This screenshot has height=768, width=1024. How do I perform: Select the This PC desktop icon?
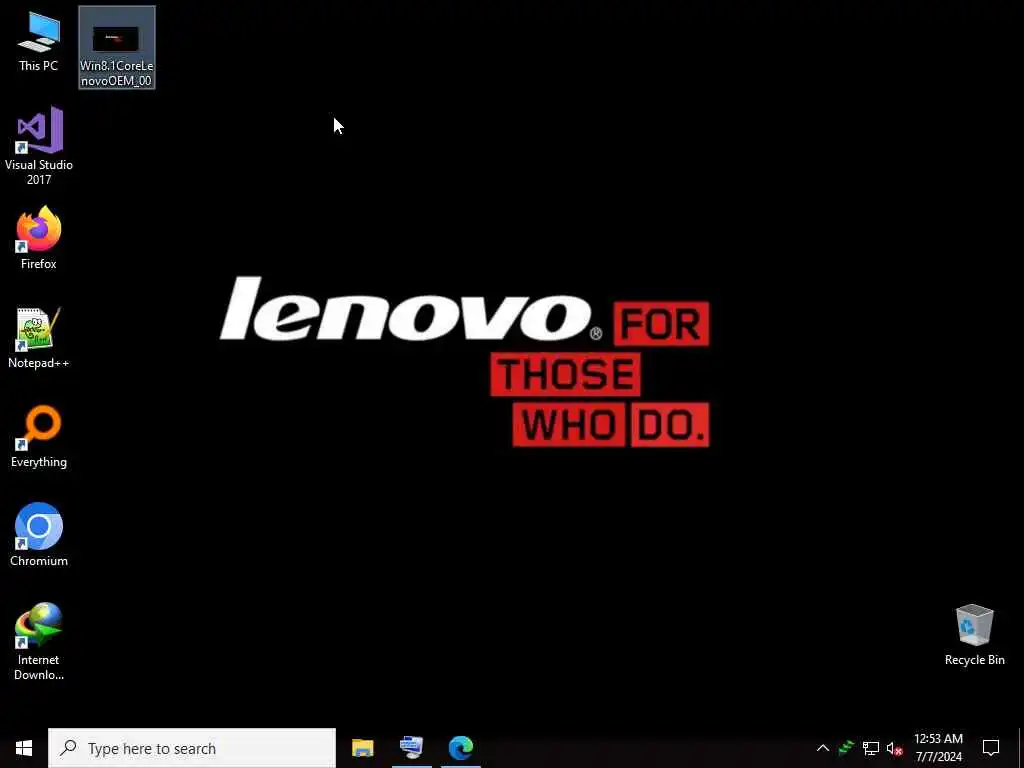39,42
